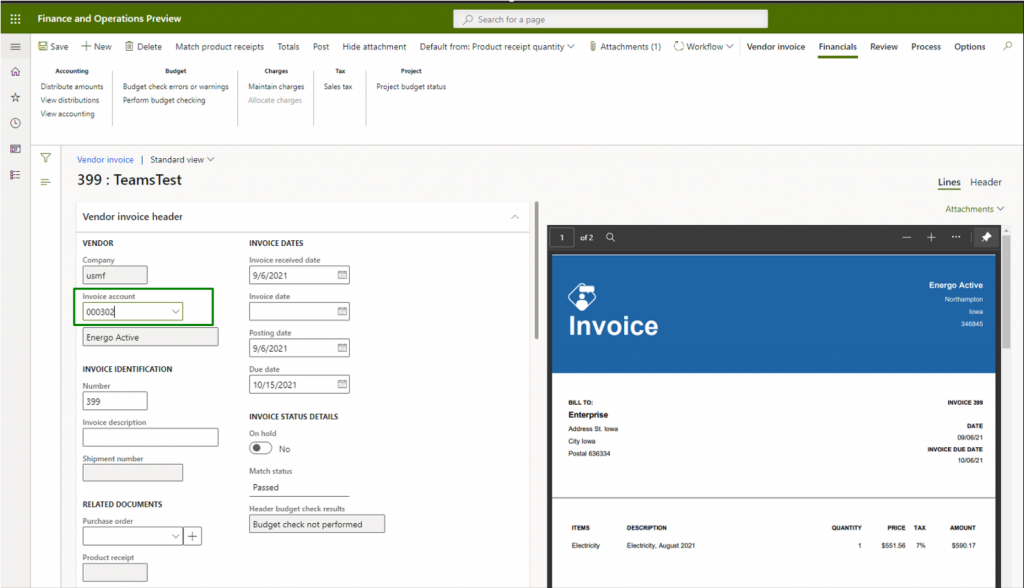1024x588 pixels.
Task: Click the PDF page number box
Action: coord(562,237)
